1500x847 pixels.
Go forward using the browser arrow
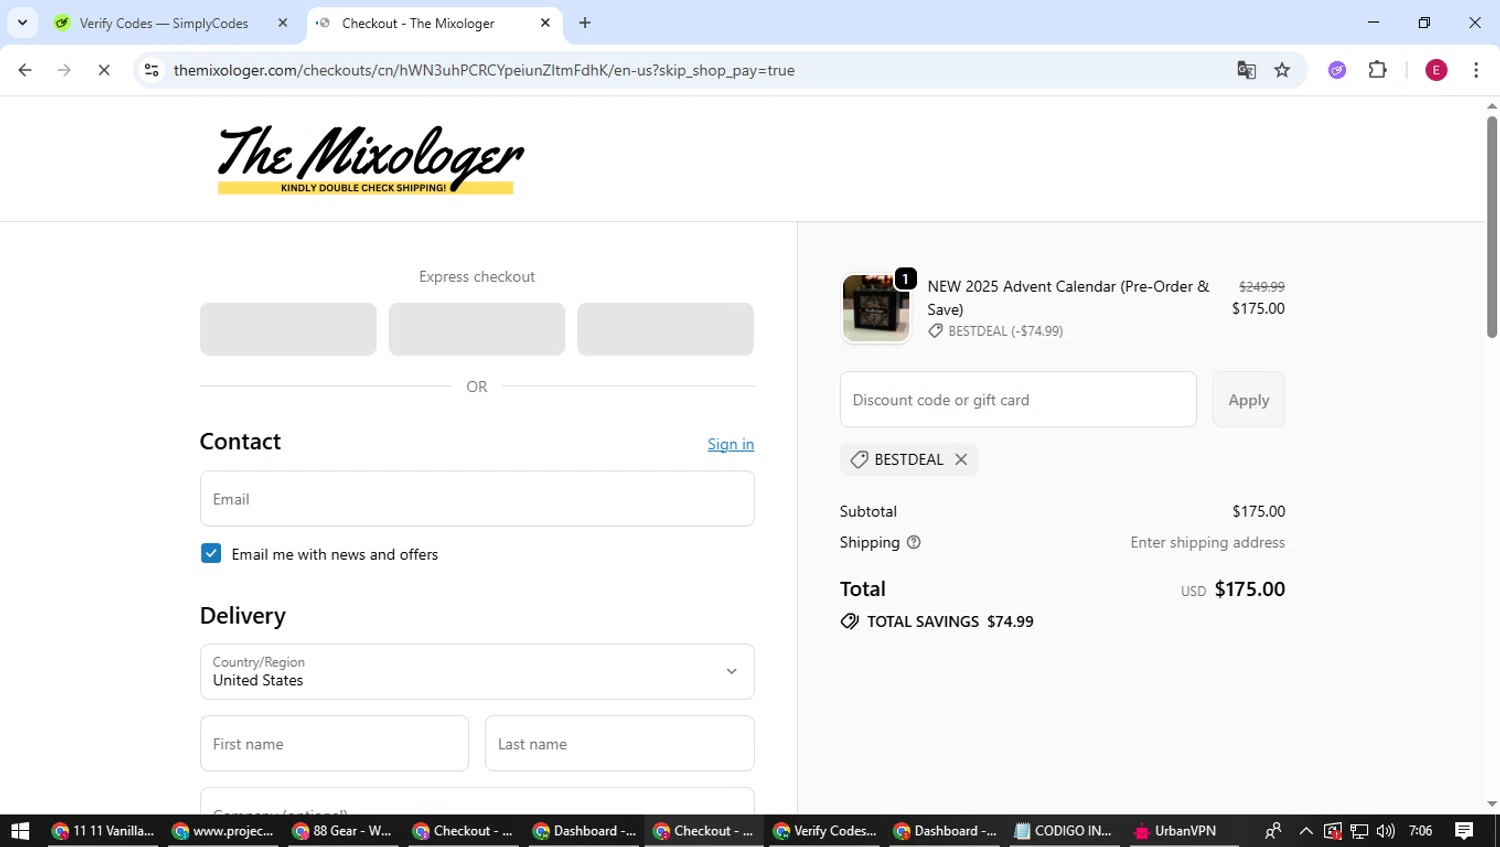point(64,70)
